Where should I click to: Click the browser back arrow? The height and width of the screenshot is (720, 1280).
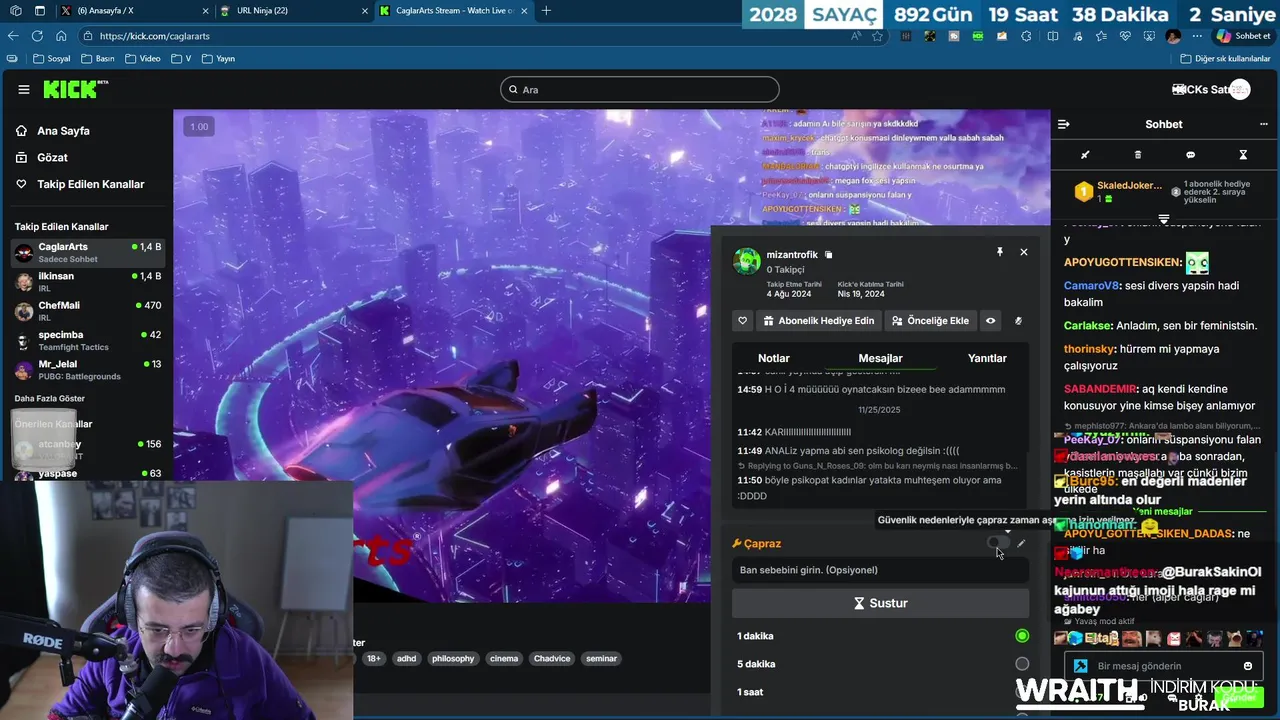pyautogui.click(x=13, y=36)
